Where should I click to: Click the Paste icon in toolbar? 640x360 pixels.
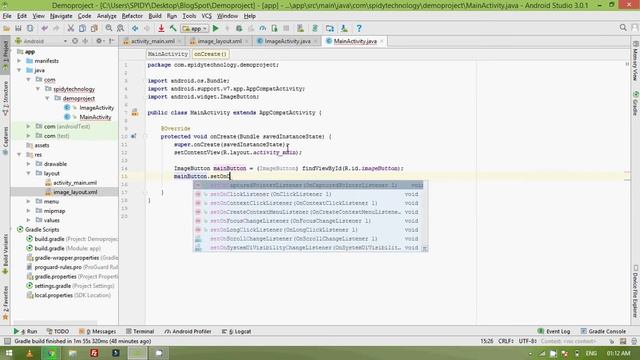click(94, 29)
